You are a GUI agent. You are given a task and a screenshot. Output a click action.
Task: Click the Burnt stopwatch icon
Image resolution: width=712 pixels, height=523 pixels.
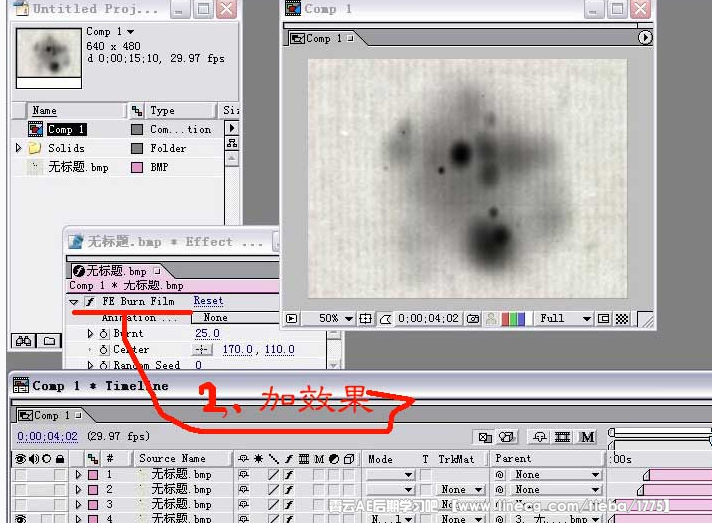104,334
